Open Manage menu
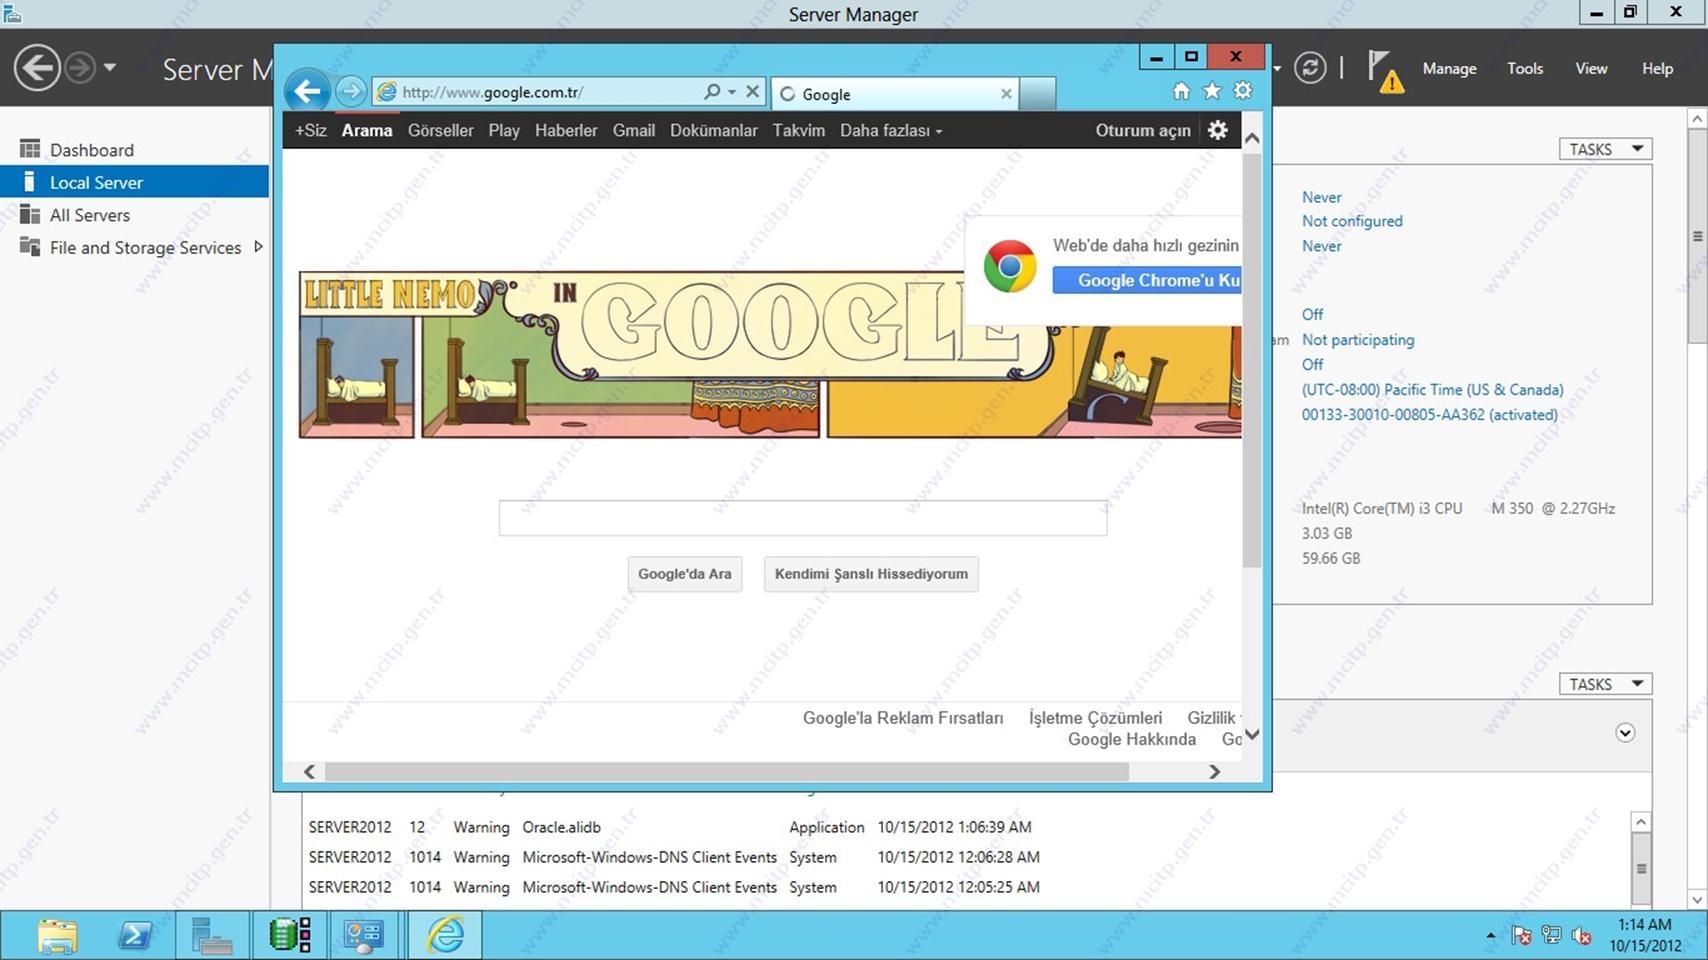Screen dimensions: 1708x960 pos(1449,69)
